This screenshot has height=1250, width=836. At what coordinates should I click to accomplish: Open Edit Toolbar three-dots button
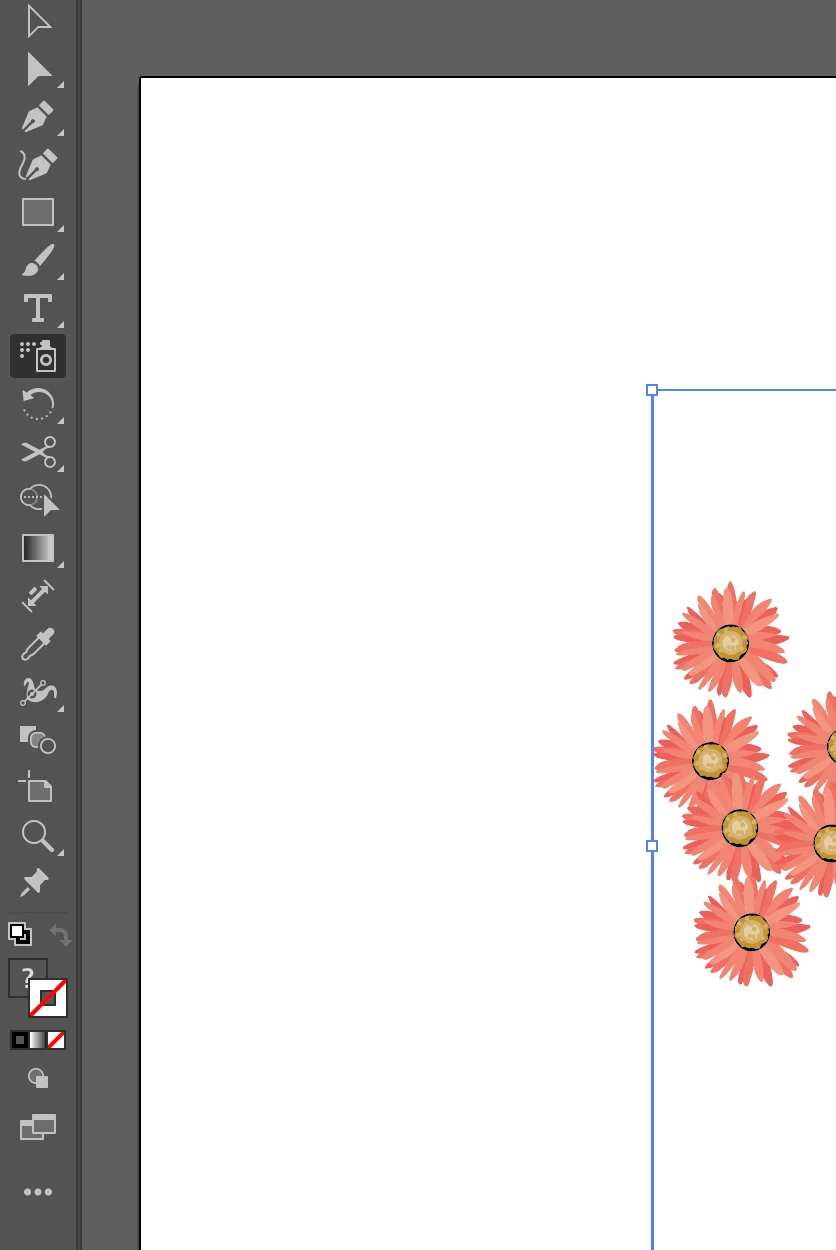38,1192
